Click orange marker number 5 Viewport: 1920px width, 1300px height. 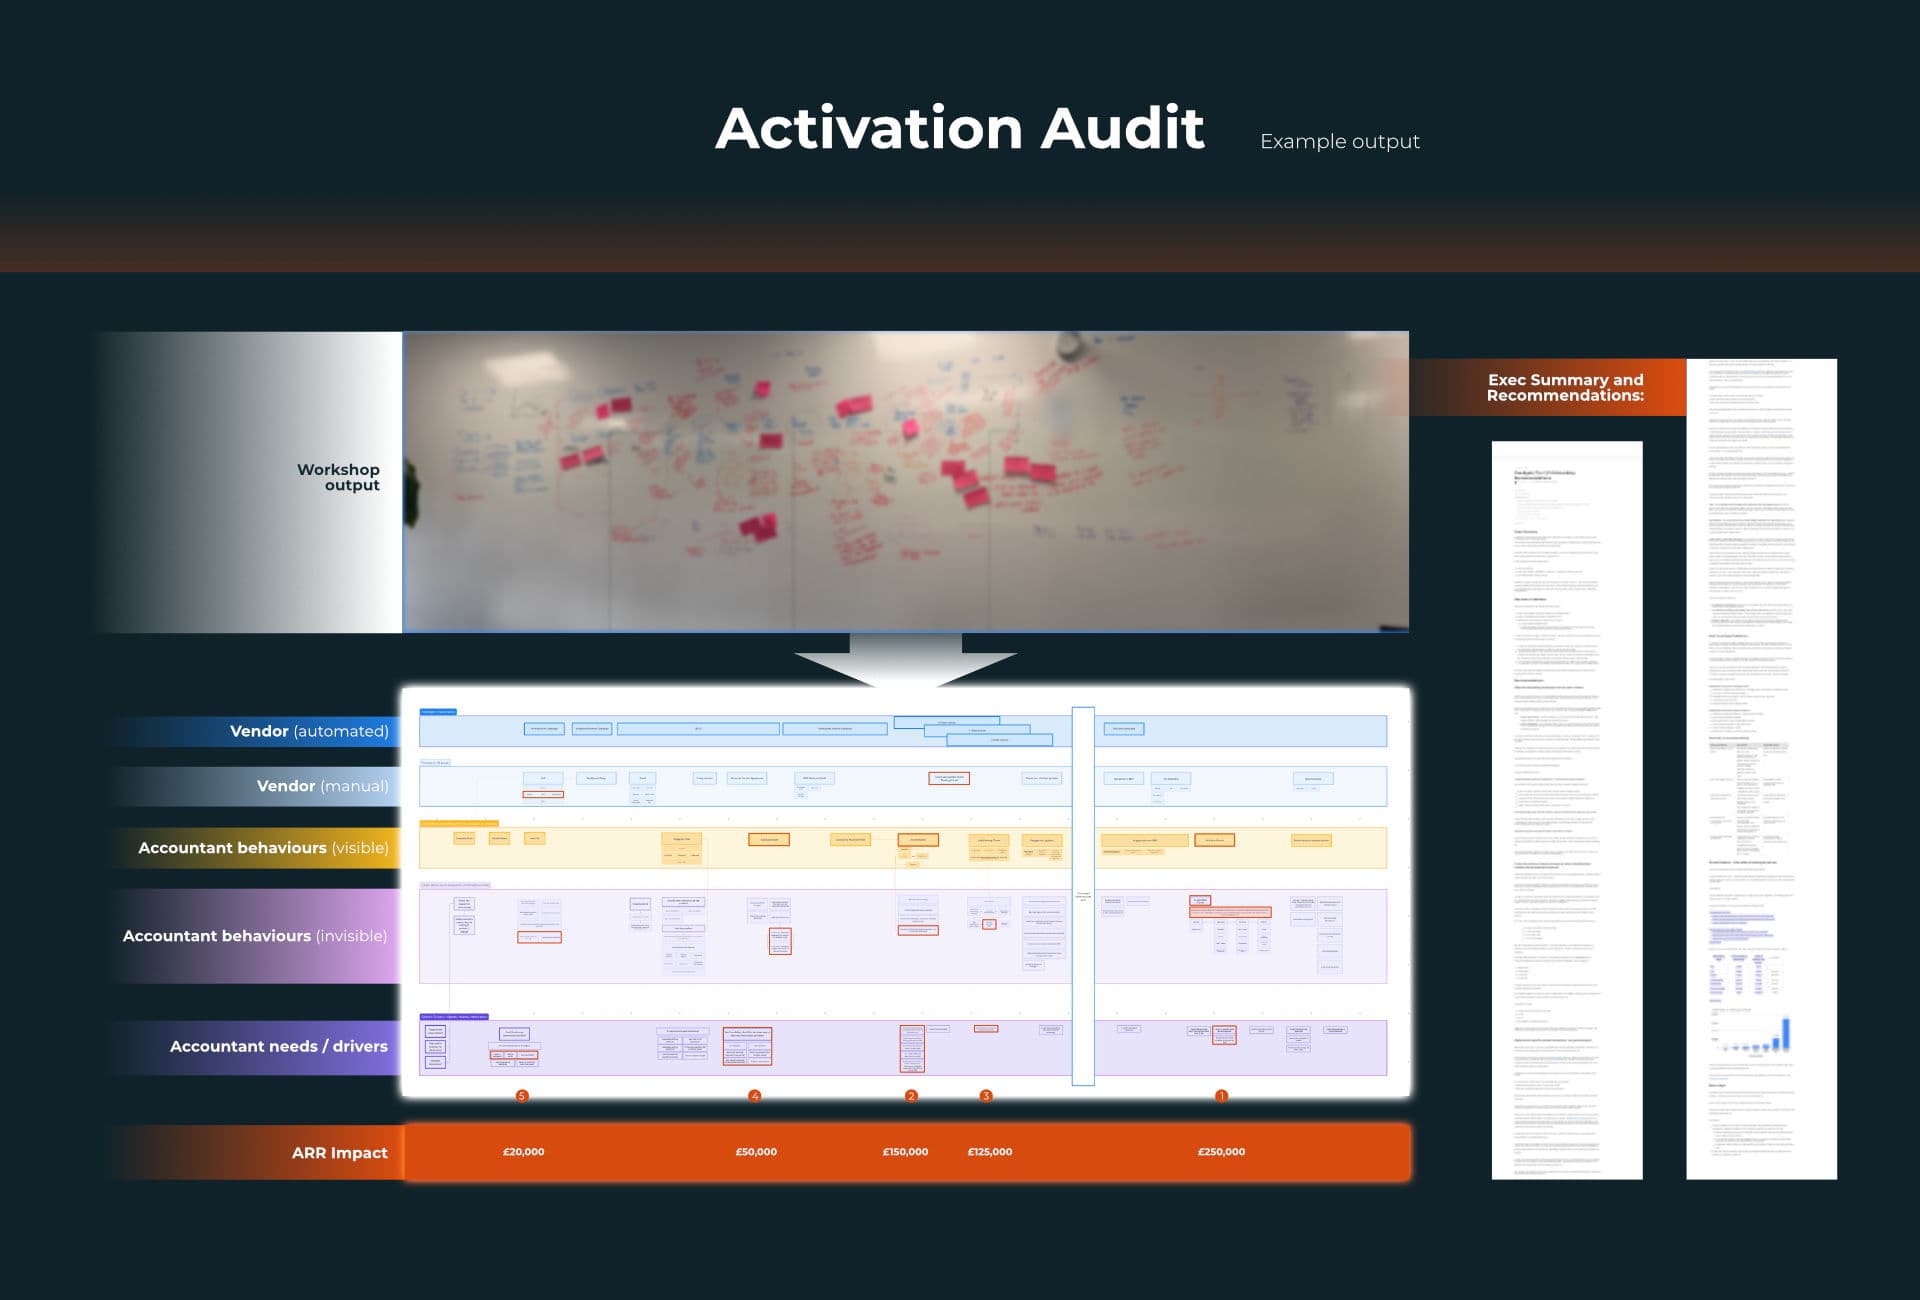522,1096
